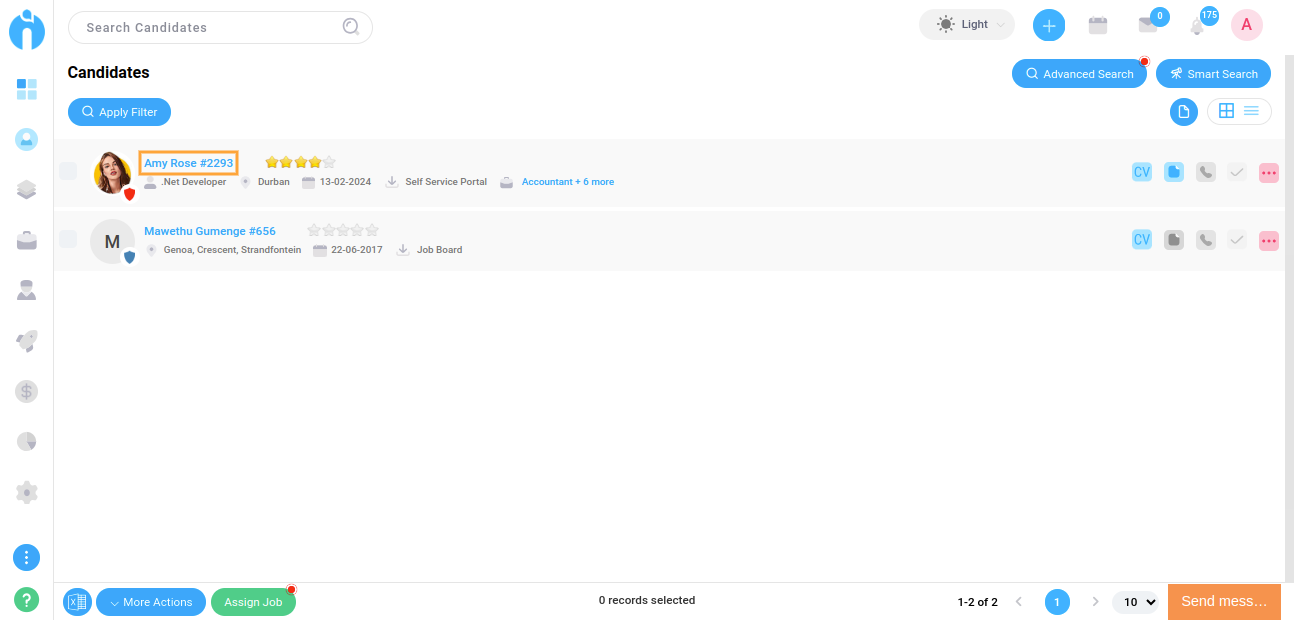1294x620 pixels.
Task: Open the Light theme dropdown
Action: [966, 25]
